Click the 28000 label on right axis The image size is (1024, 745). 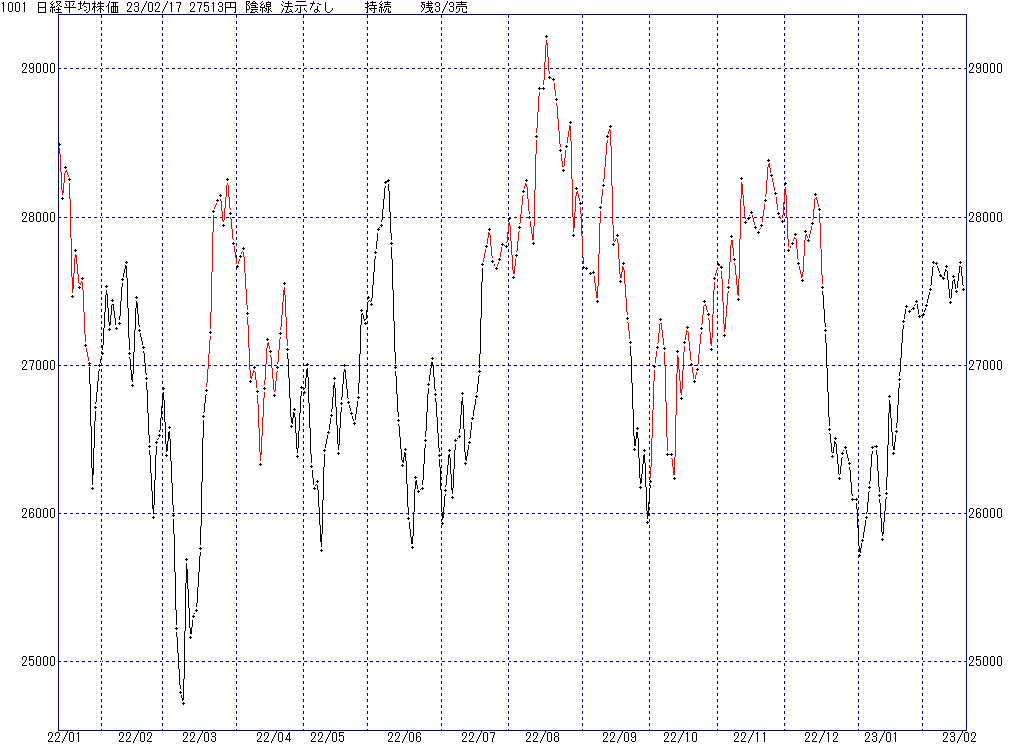989,218
